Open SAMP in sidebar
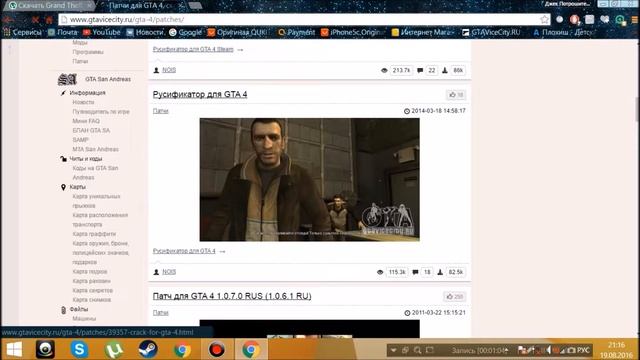The width and height of the screenshot is (640, 360). (x=80, y=140)
